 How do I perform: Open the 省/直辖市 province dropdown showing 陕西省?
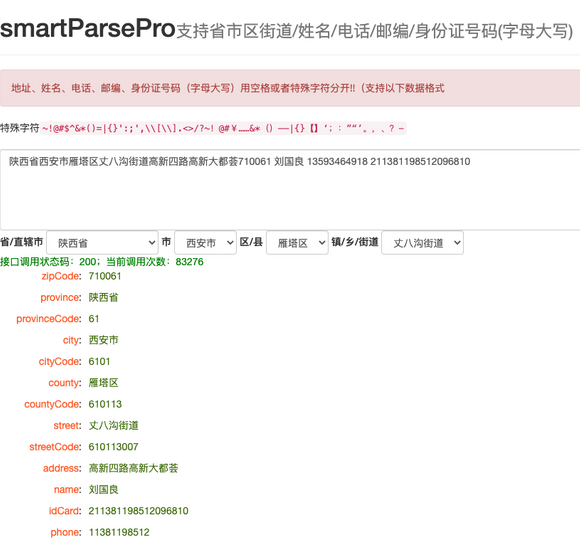click(102, 243)
